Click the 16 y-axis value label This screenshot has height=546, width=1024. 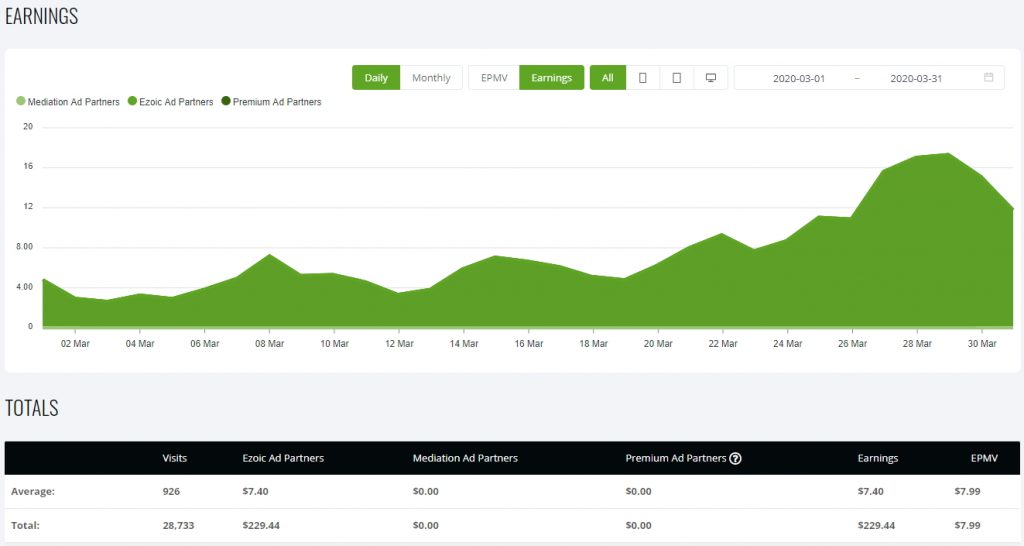click(x=28, y=167)
